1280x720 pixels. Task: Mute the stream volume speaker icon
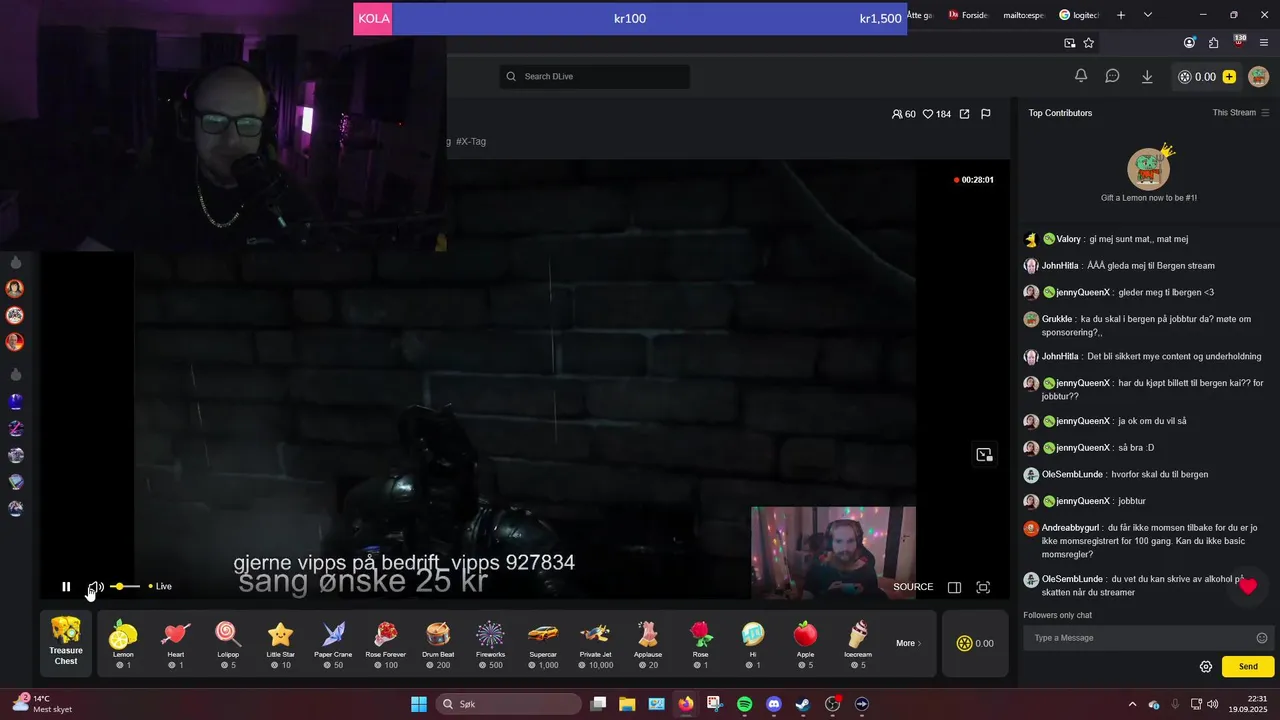pyautogui.click(x=95, y=587)
